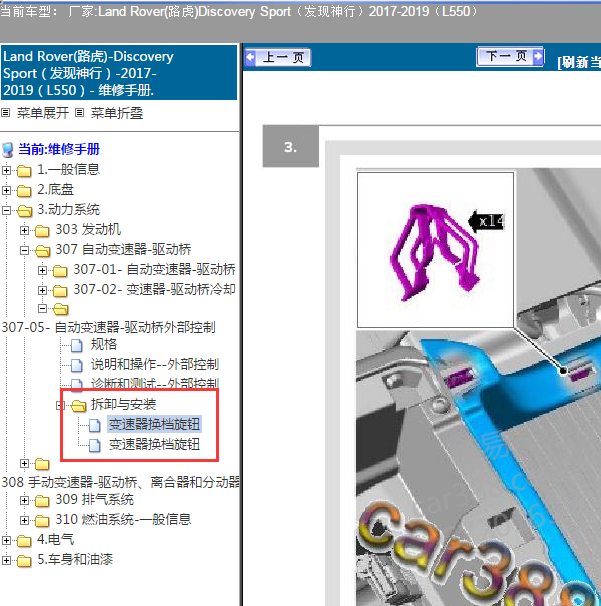Open the 310 燃油系统-一般信息 tree item
The width and height of the screenshot is (601, 606).
(123, 519)
